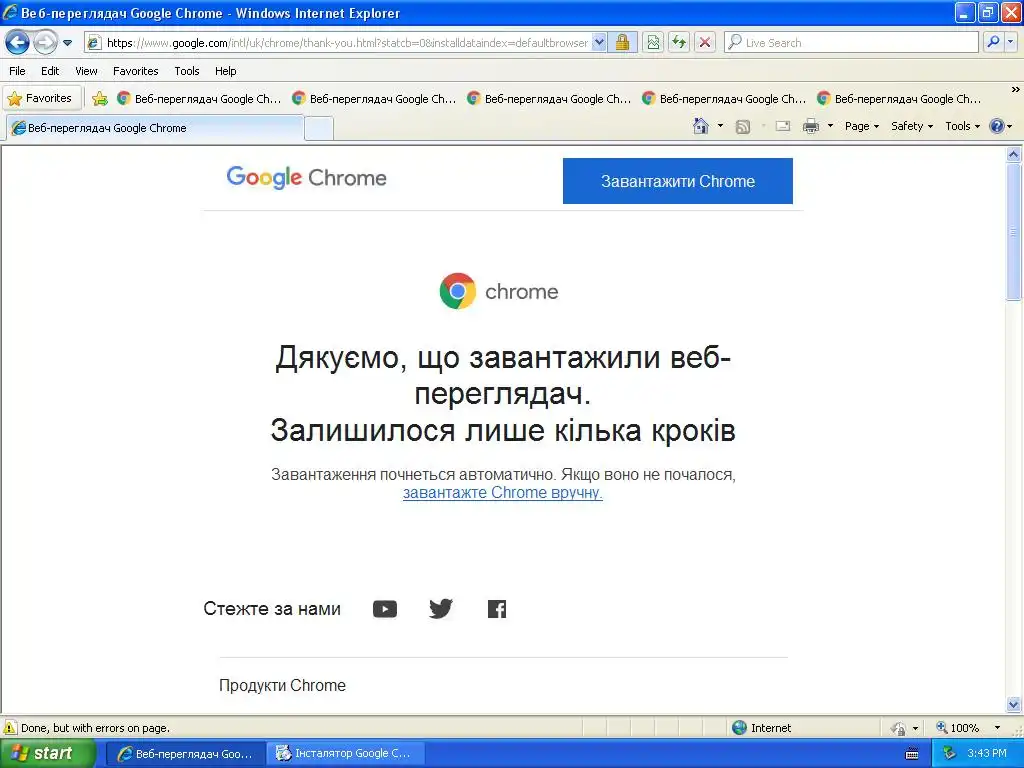Screen dimensions: 1024x768
Task: Click the address bar URL field
Action: 347,43
